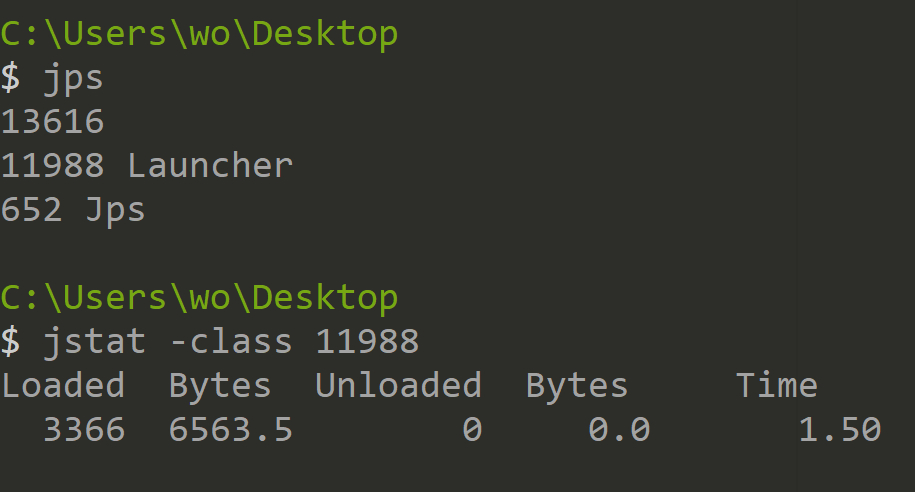Click the Launcher process name
The image size is (915, 492).
[x=210, y=166]
